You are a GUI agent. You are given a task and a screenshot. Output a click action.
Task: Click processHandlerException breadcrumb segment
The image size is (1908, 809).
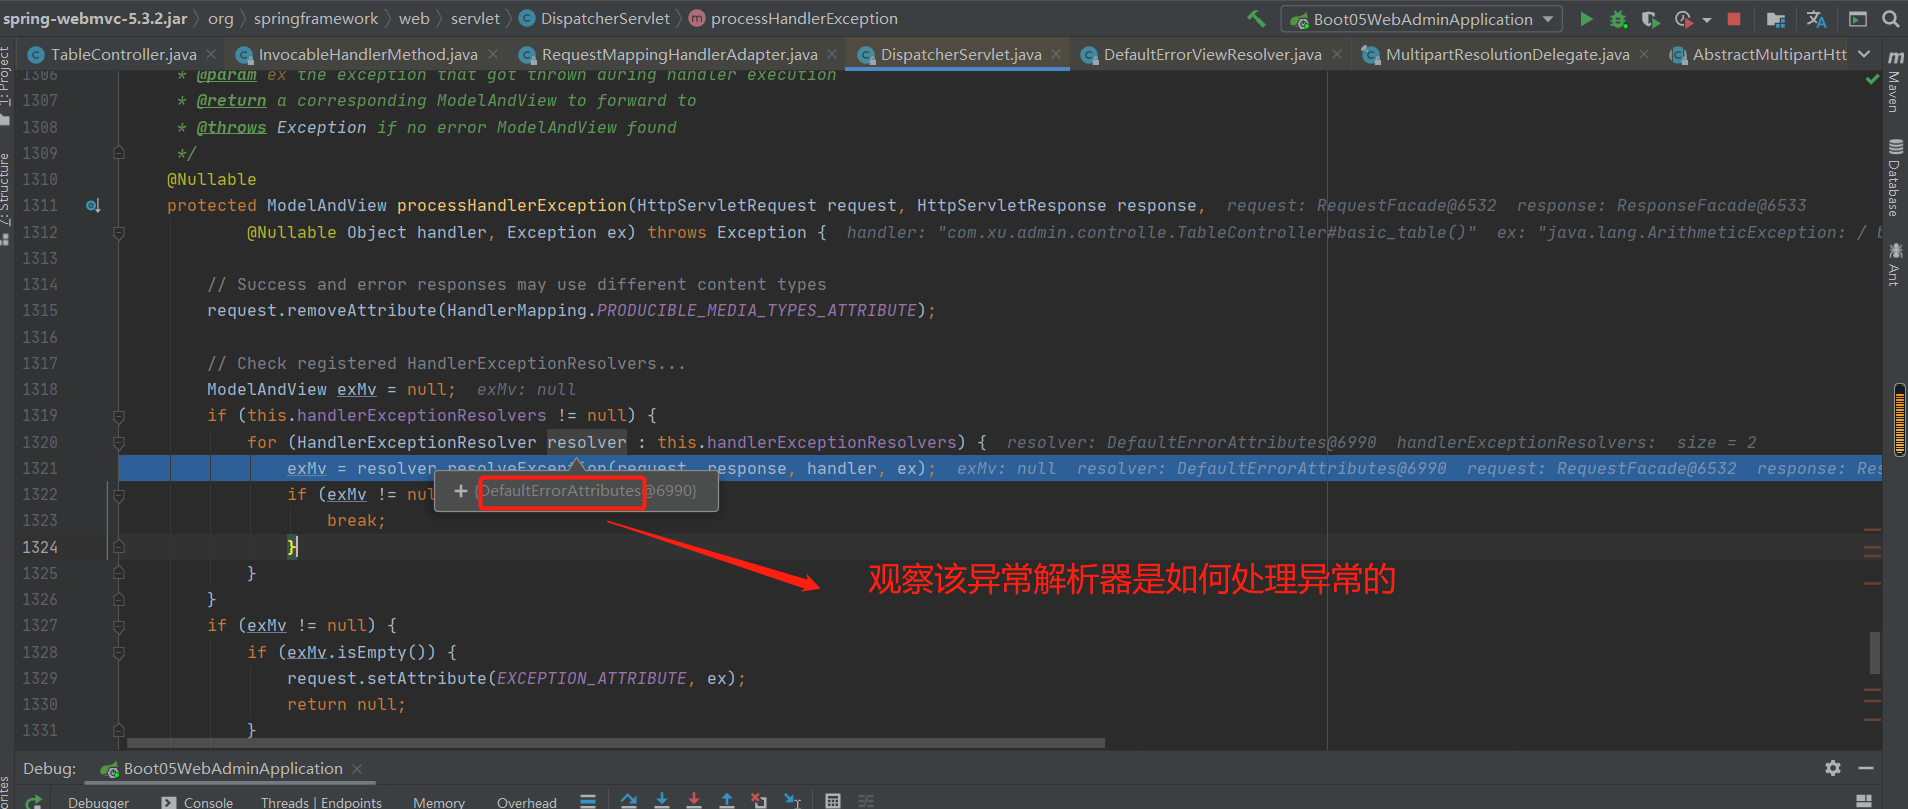(x=794, y=18)
